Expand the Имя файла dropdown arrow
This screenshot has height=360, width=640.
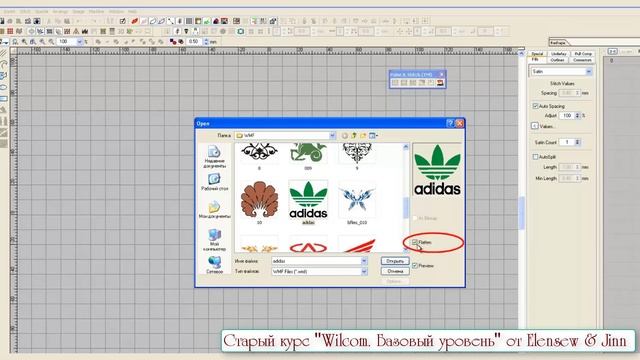364,261
